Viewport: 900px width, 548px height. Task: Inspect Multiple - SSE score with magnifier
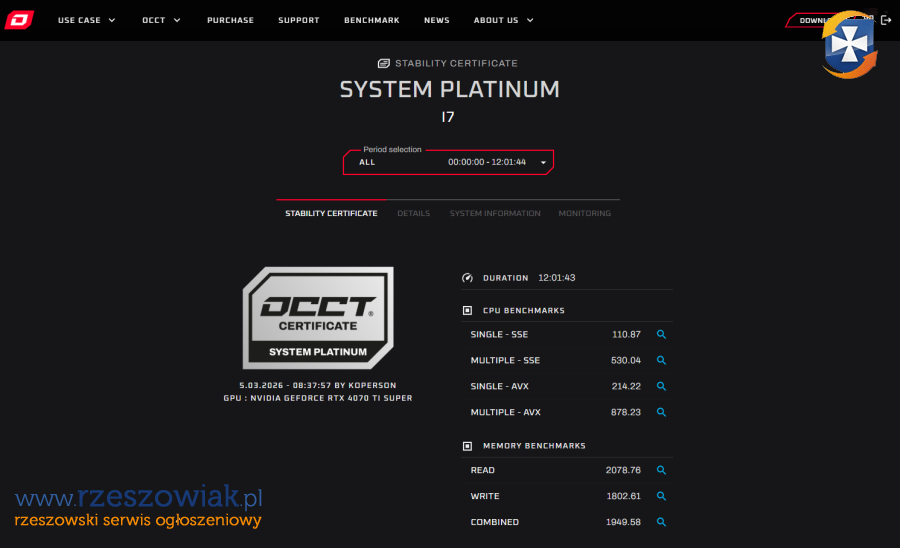tap(661, 361)
